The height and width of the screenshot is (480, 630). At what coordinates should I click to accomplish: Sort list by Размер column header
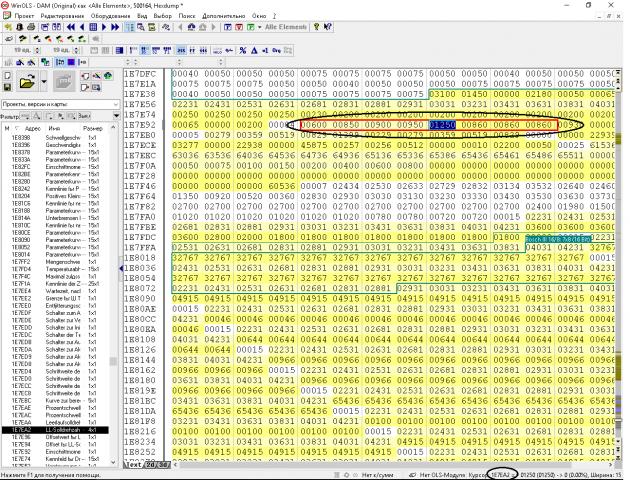point(92,129)
